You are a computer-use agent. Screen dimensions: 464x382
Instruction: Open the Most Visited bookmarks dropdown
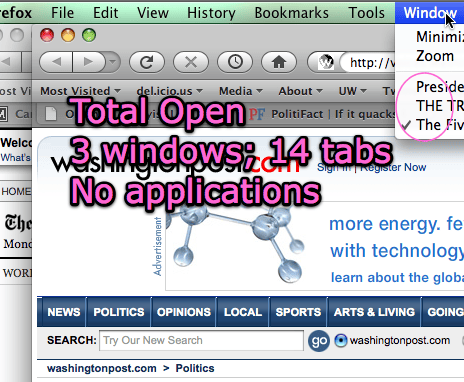[80, 91]
